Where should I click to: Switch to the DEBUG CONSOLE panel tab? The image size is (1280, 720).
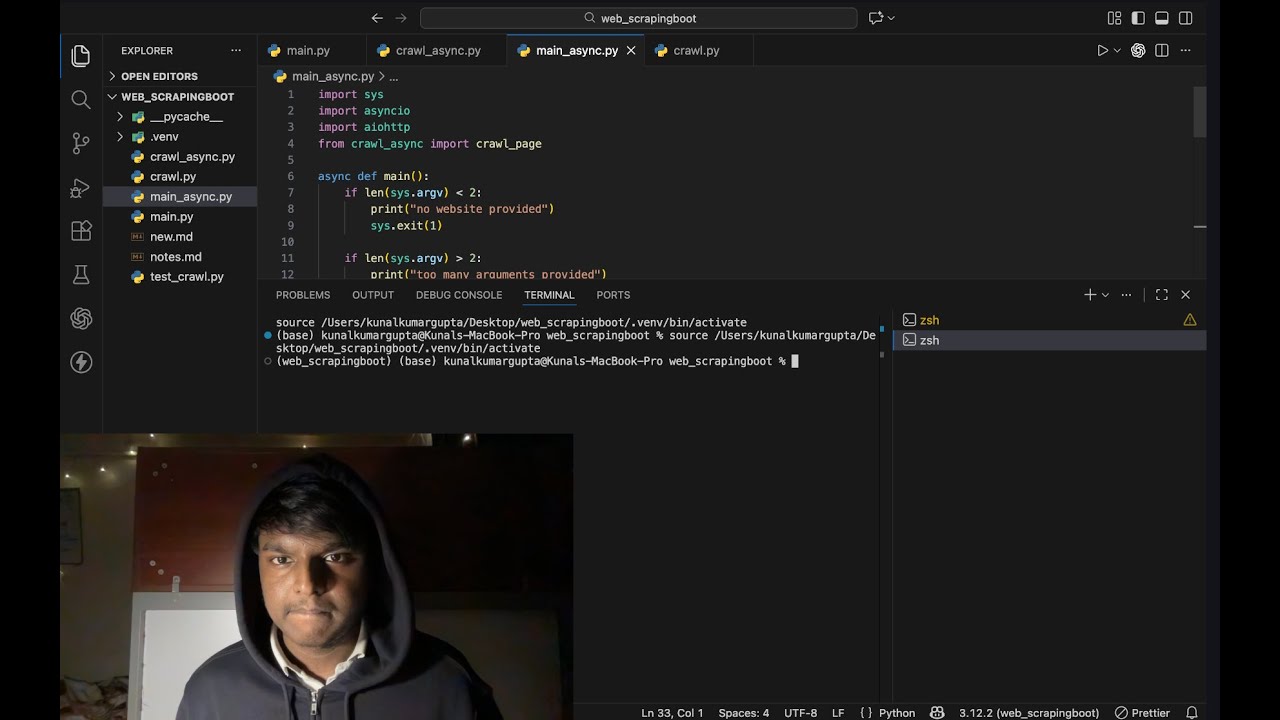[x=459, y=295]
